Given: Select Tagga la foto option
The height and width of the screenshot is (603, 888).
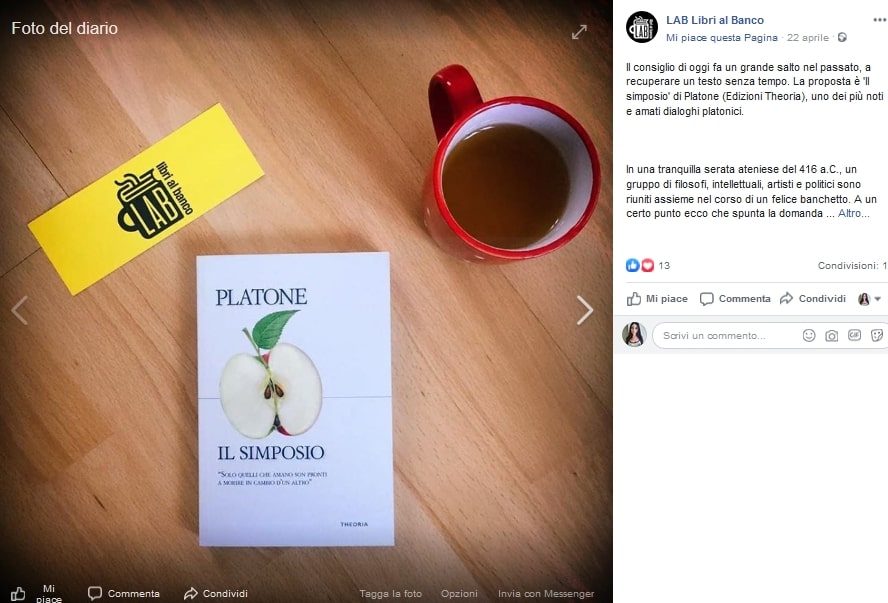Looking at the screenshot, I should tap(390, 593).
